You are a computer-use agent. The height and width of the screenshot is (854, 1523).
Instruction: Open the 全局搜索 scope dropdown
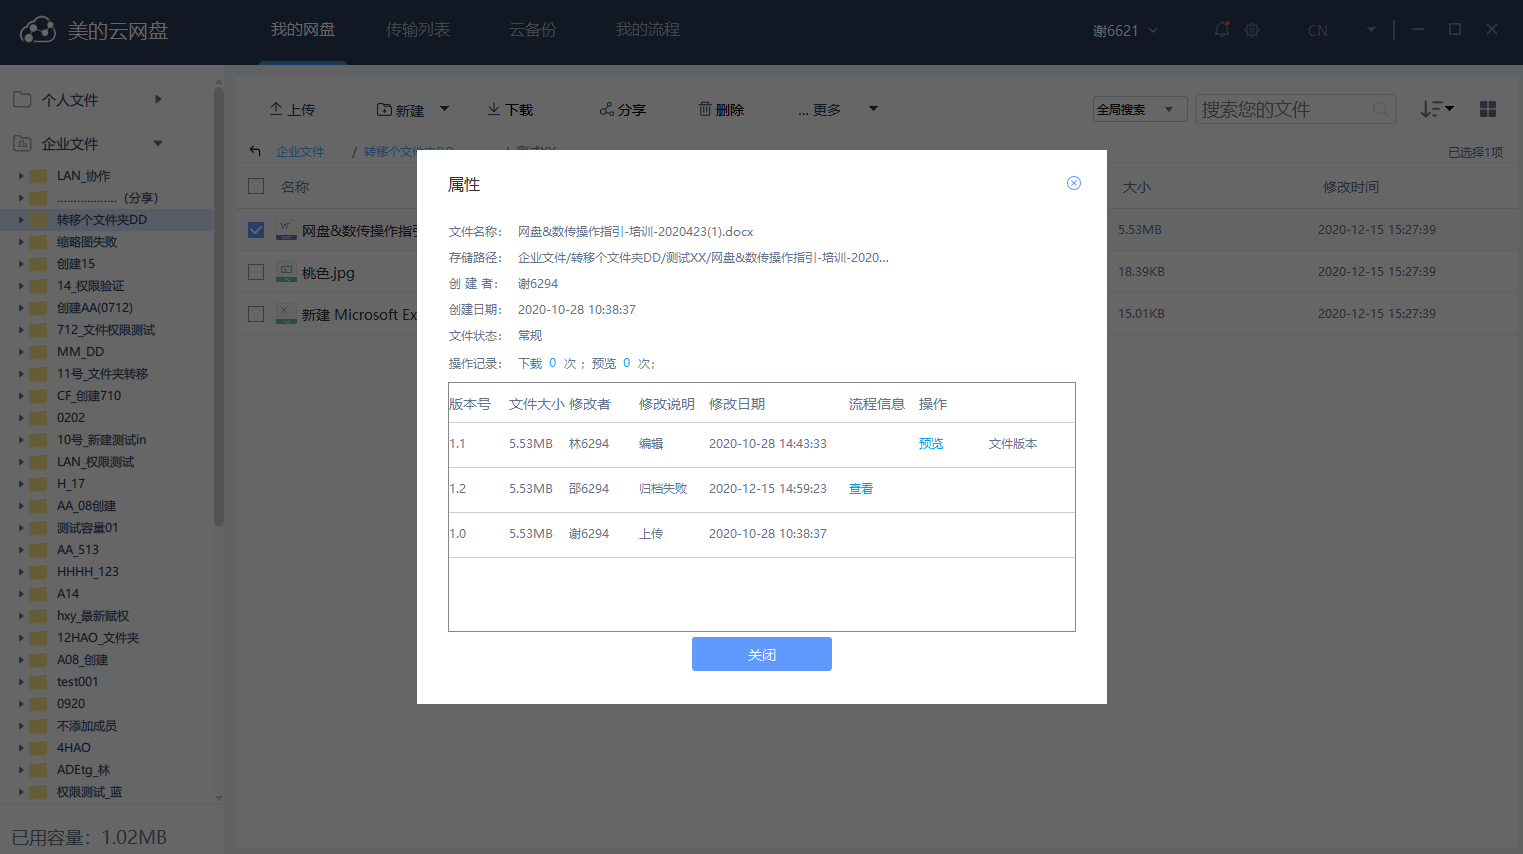coord(1139,109)
